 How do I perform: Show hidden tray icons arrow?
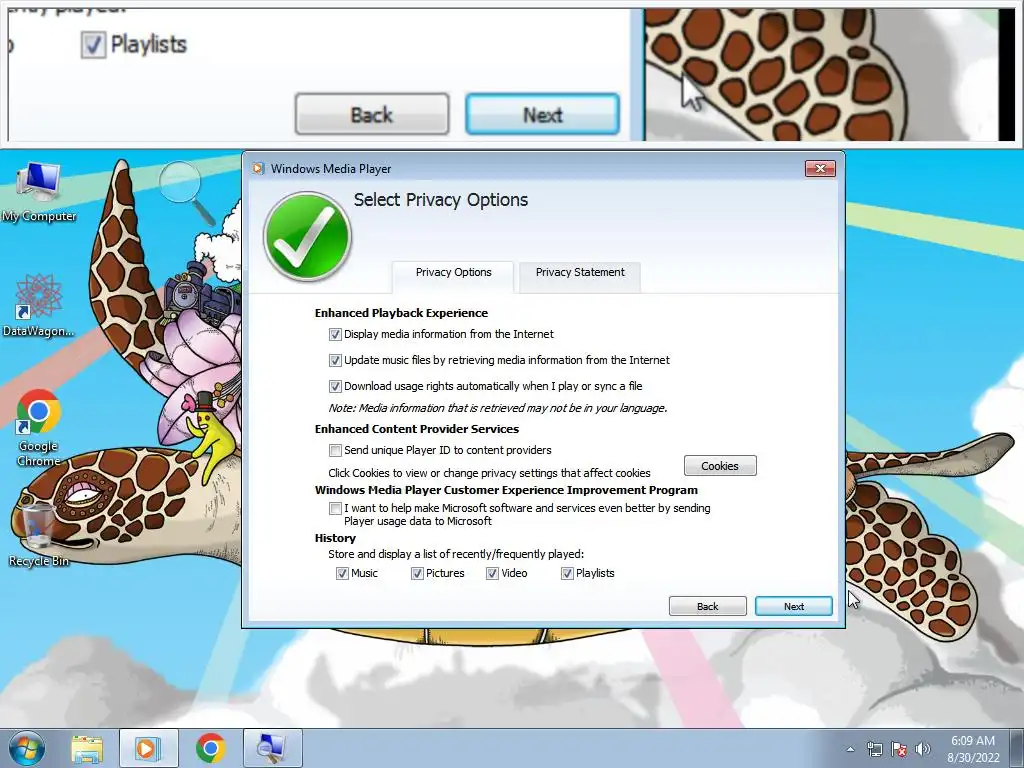[850, 749]
